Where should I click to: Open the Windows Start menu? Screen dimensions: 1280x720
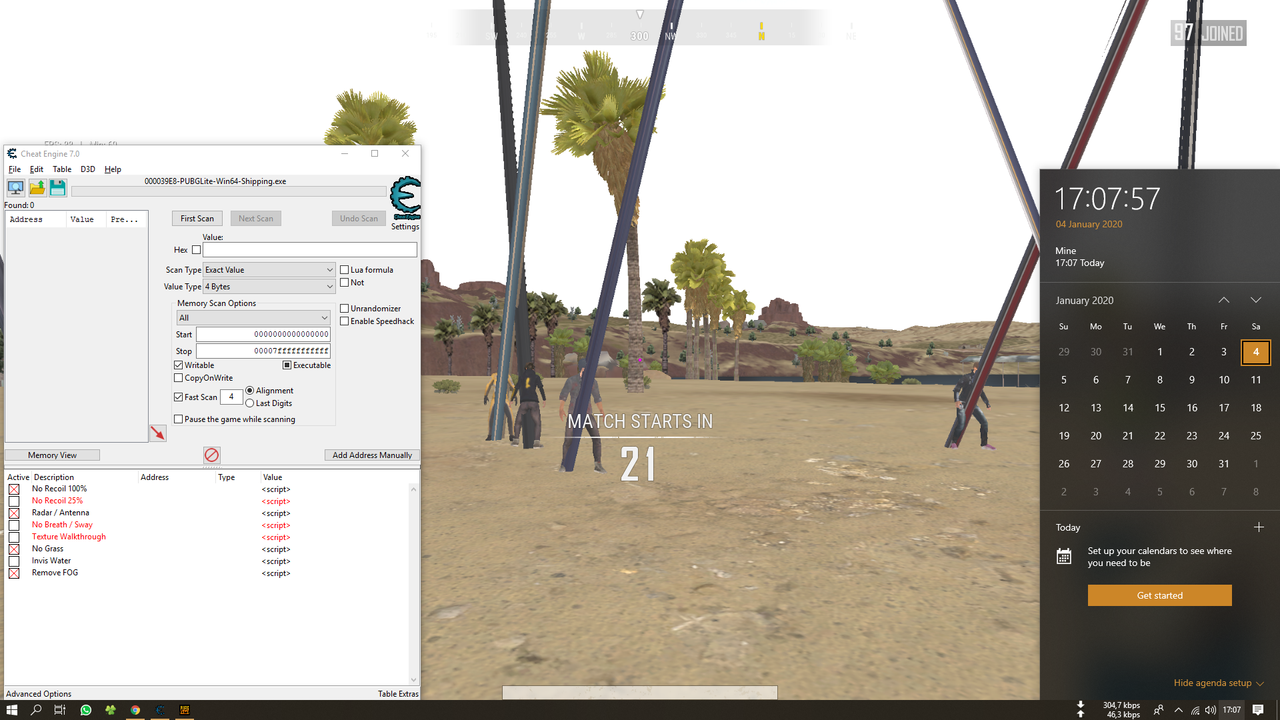click(12, 710)
